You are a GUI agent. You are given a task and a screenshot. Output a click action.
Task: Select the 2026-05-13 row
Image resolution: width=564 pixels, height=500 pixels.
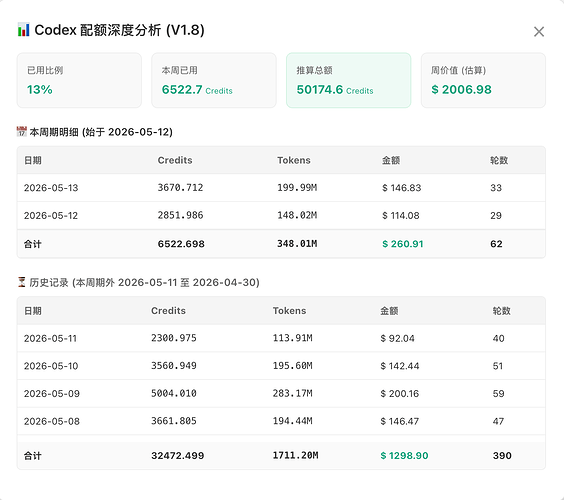coord(281,188)
